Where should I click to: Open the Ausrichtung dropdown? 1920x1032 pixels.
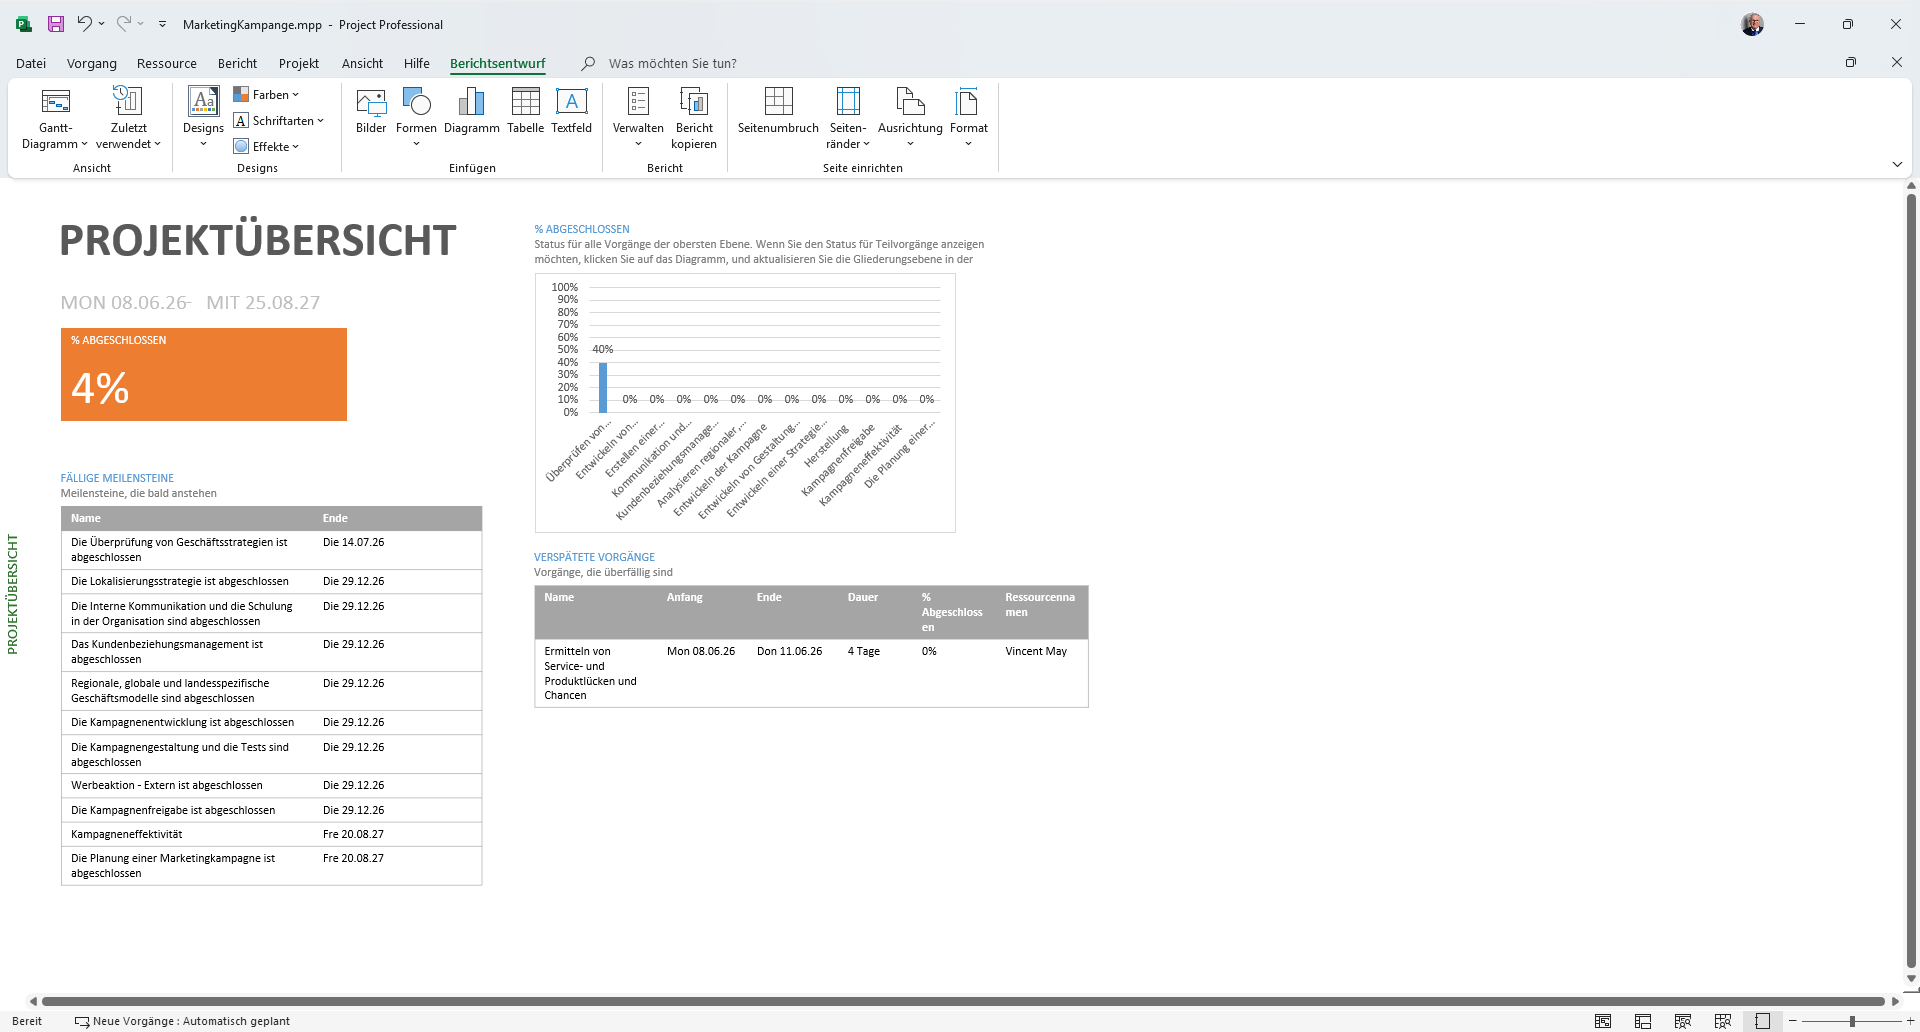[x=910, y=119]
